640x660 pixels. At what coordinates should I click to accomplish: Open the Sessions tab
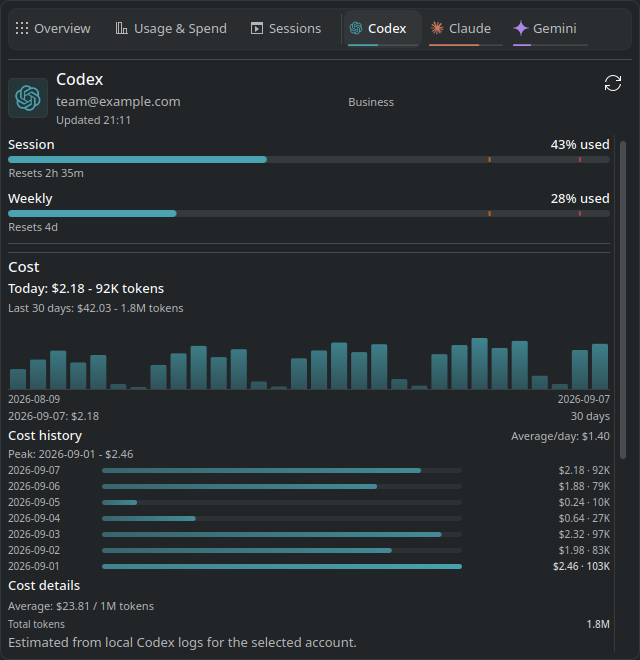pos(286,29)
